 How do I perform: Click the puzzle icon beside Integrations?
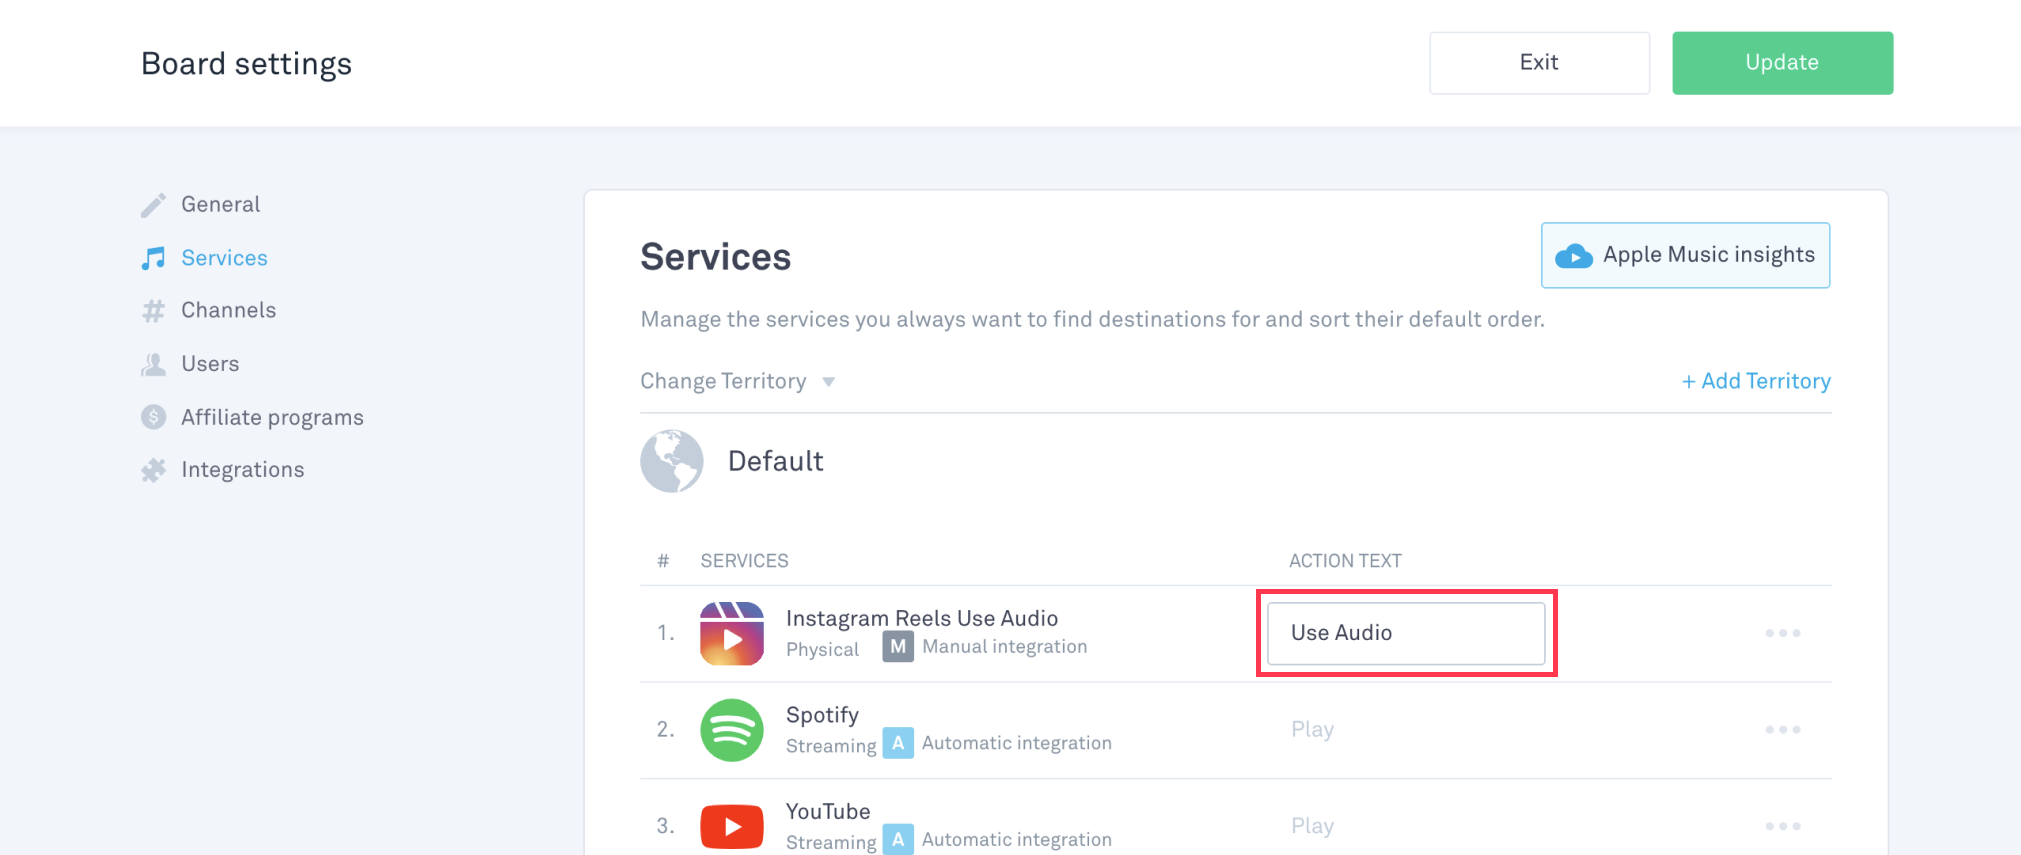(153, 470)
